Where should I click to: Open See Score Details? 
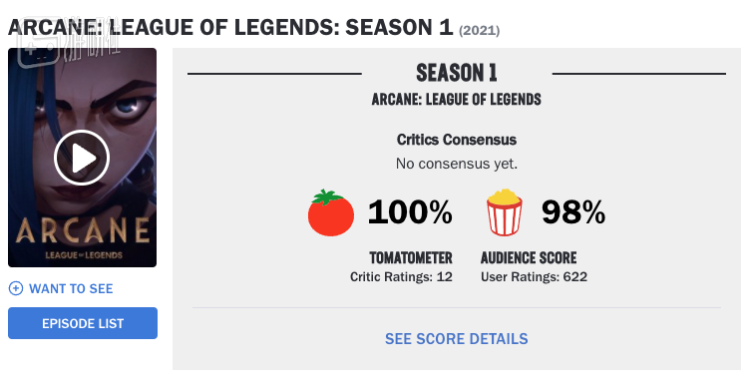[456, 338]
